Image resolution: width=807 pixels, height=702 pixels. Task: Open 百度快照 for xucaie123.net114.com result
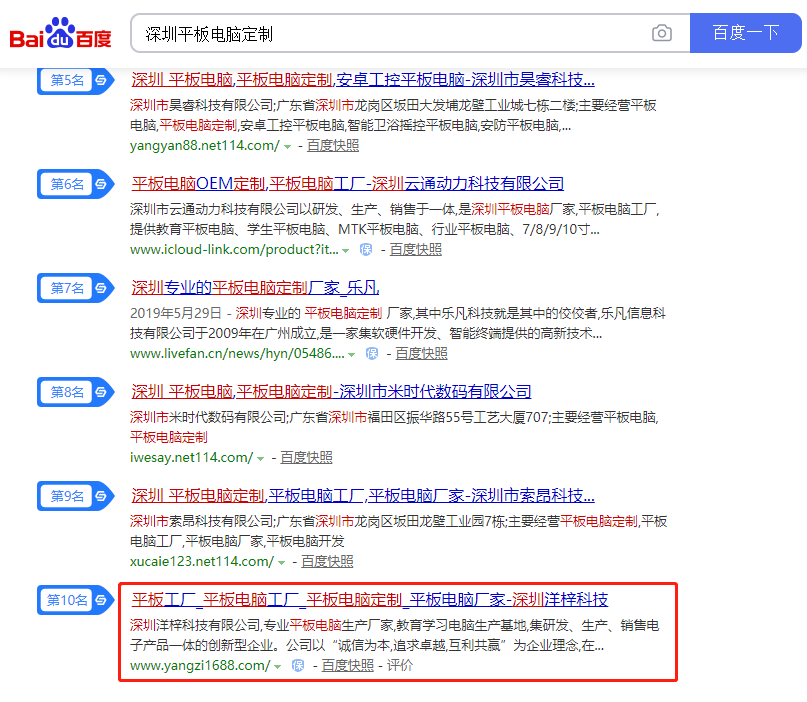327,562
